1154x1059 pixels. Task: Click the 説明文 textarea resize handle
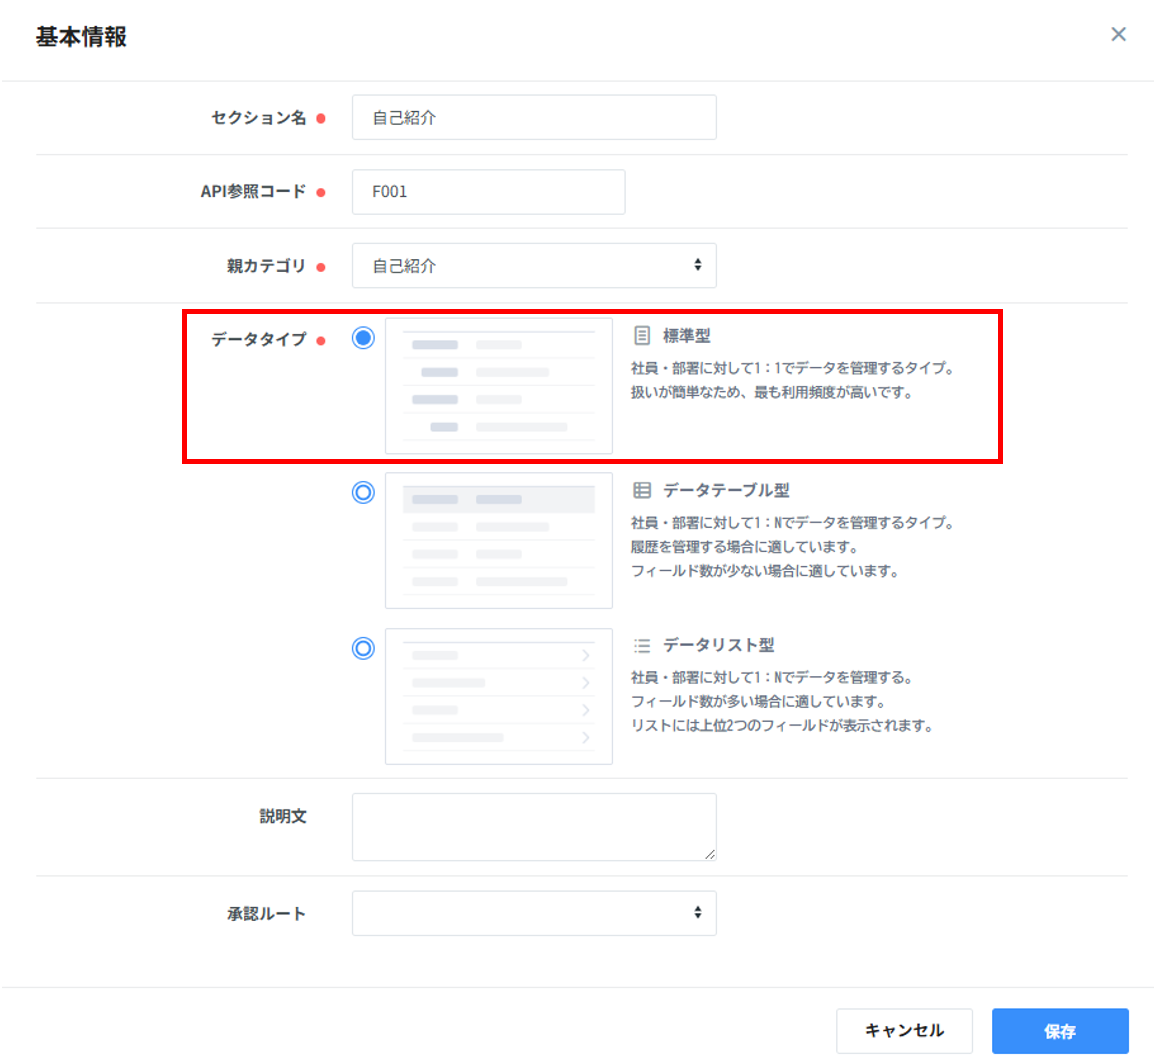[x=710, y=854]
